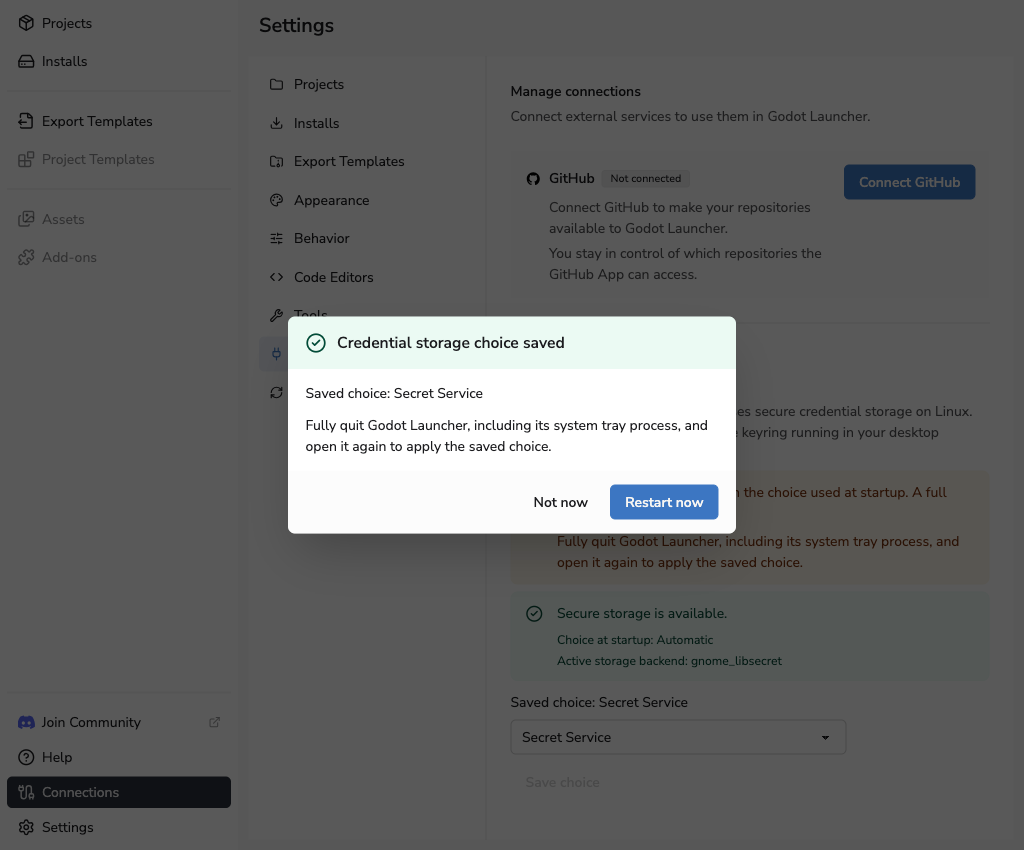The width and height of the screenshot is (1024, 850).
Task: Click the Projects cube icon in sidebar
Action: pyautogui.click(x=26, y=23)
